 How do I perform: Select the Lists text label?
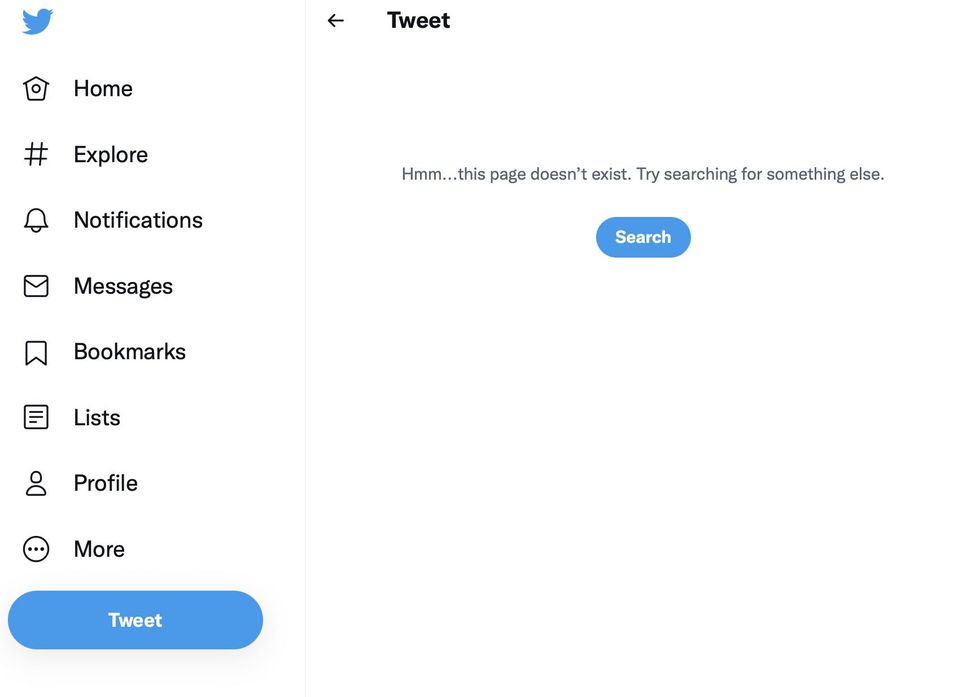[97, 417]
